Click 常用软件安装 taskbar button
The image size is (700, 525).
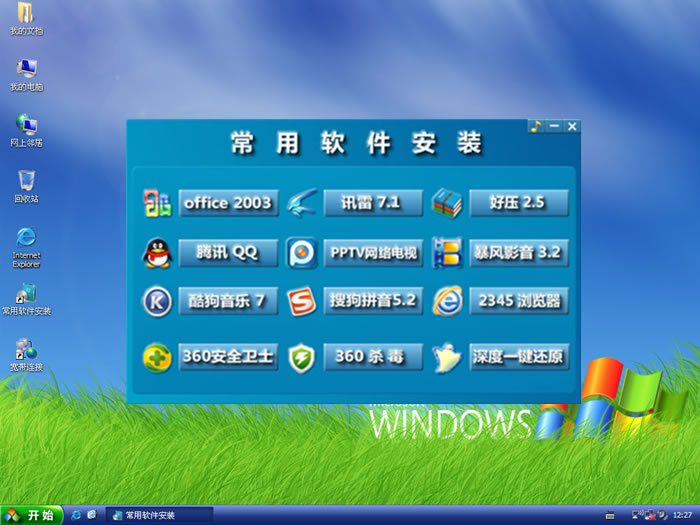pos(159,516)
